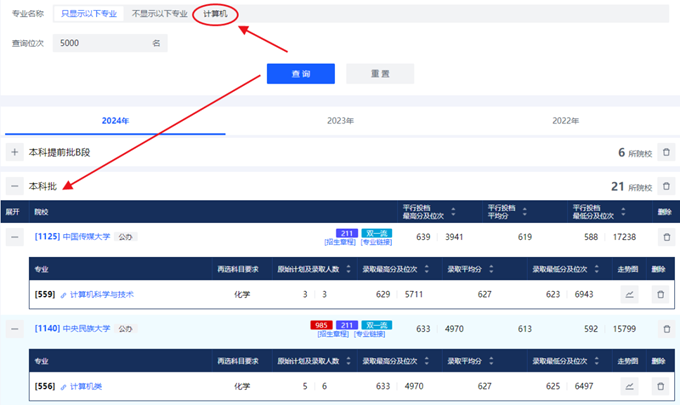Click edit pencil icon beside 计算机科学与技术

point(64,295)
